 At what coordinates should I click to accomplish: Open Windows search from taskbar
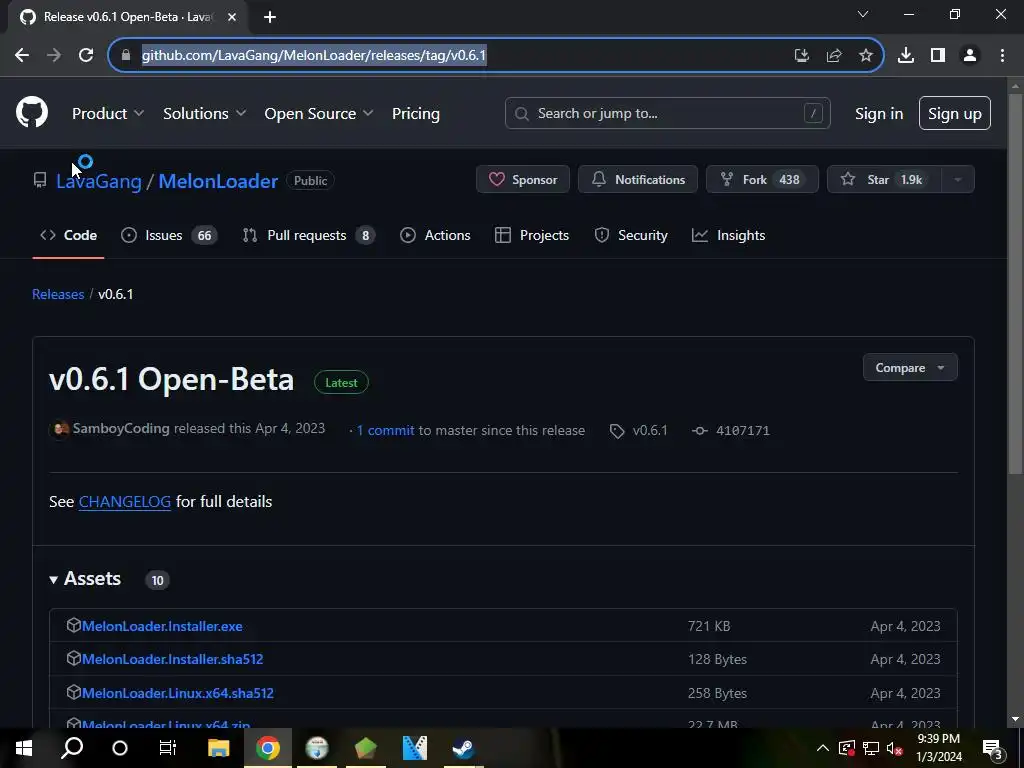tap(72, 748)
